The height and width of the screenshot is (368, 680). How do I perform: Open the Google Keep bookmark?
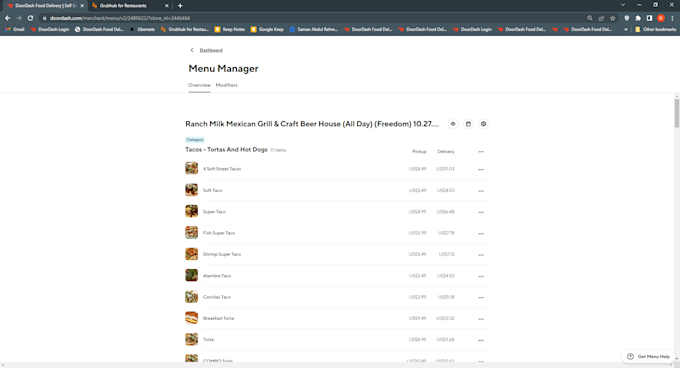point(267,29)
